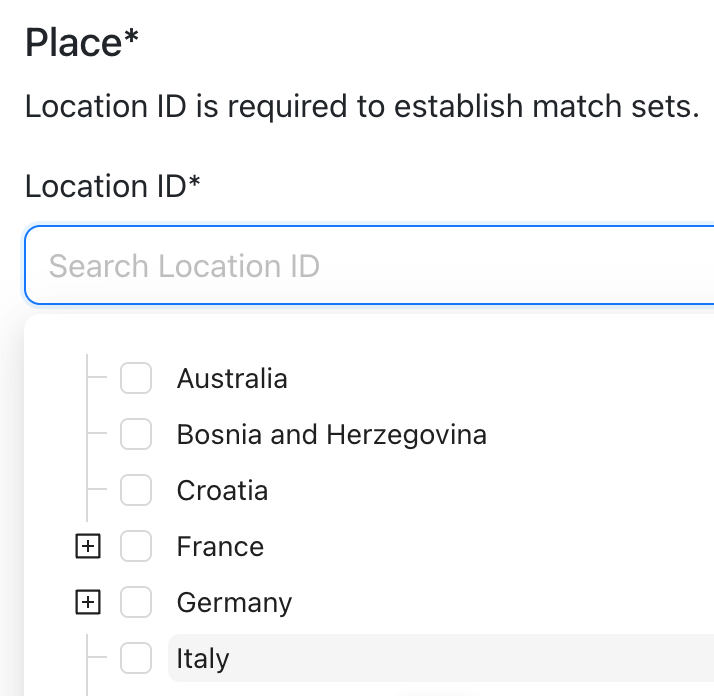This screenshot has height=696, width=714.
Task: Expand the France tree node
Action: click(x=89, y=547)
